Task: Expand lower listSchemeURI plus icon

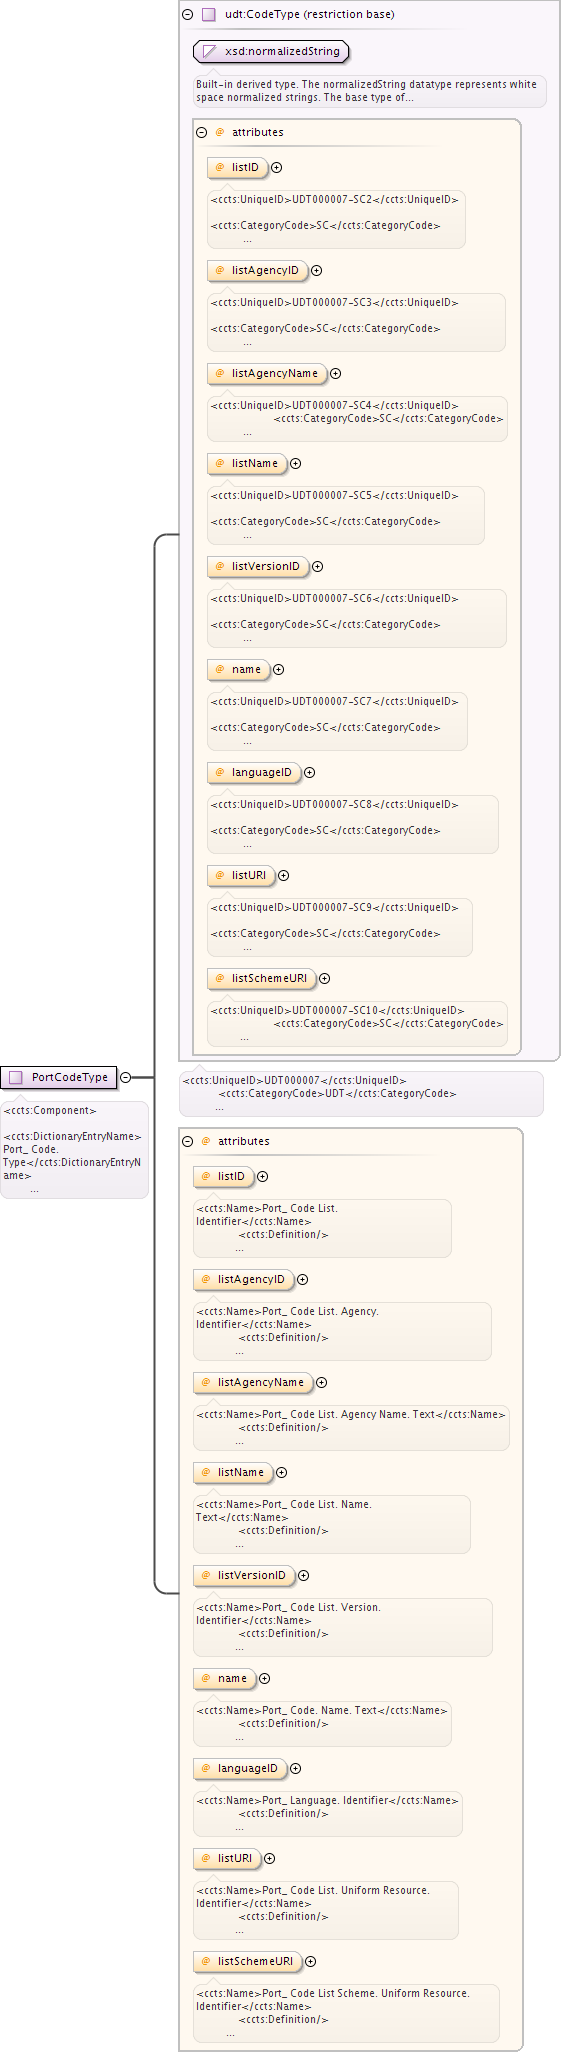Action: point(311,1962)
